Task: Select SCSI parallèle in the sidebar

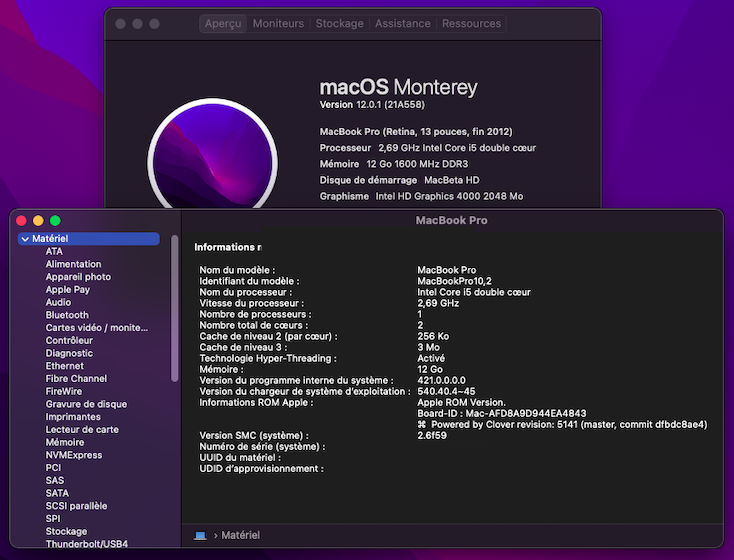Action: (x=76, y=506)
